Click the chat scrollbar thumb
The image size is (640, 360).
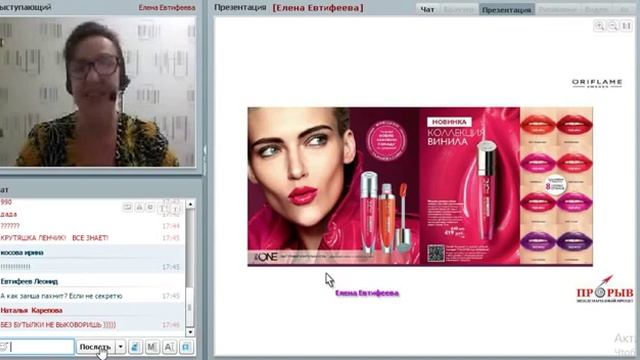189,306
